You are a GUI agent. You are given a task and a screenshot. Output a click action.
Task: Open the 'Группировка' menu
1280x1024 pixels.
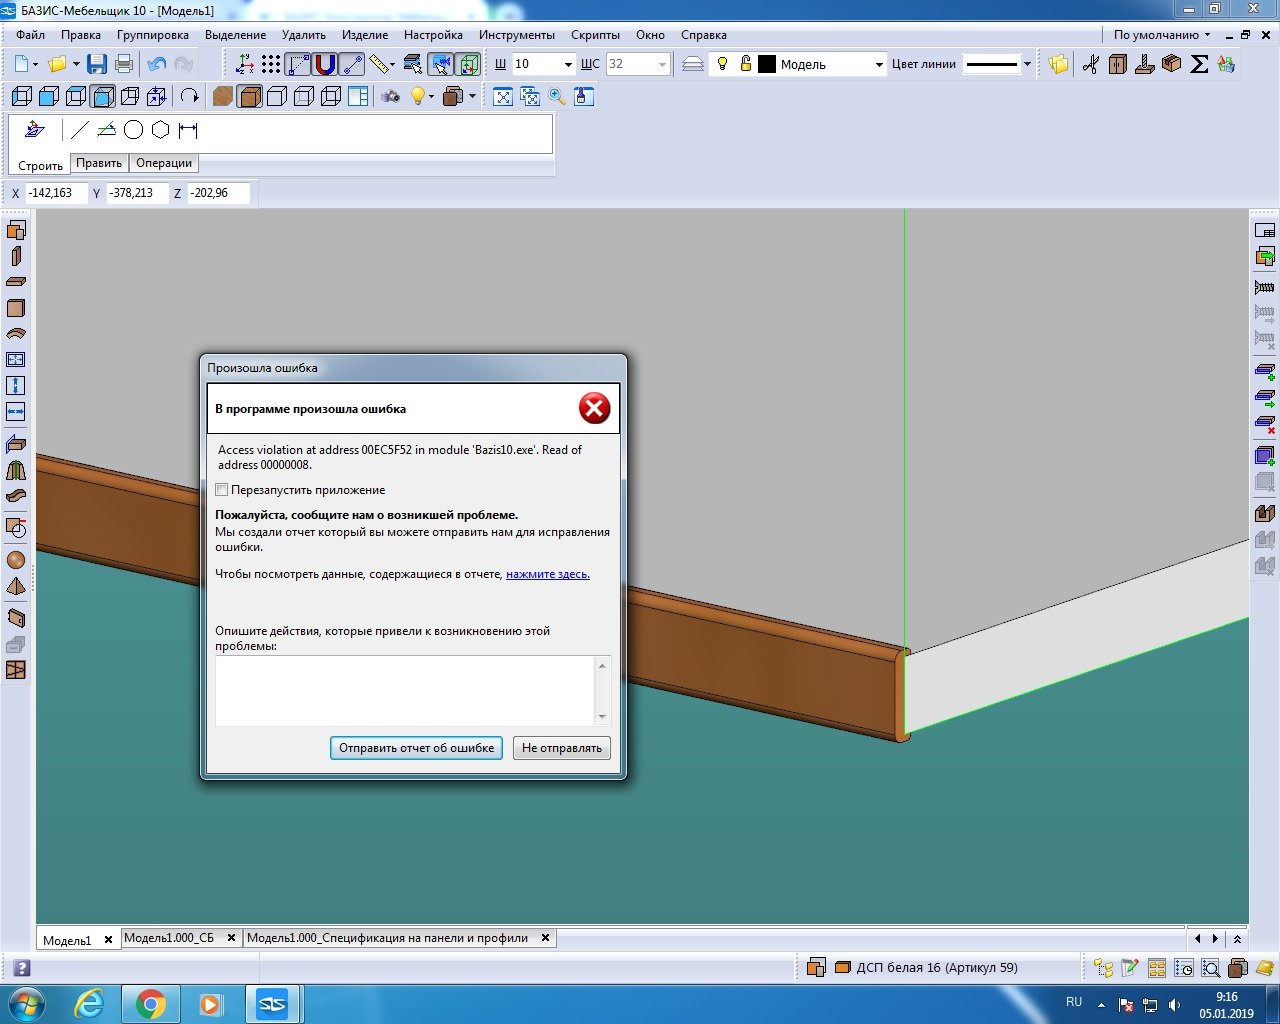(x=153, y=35)
